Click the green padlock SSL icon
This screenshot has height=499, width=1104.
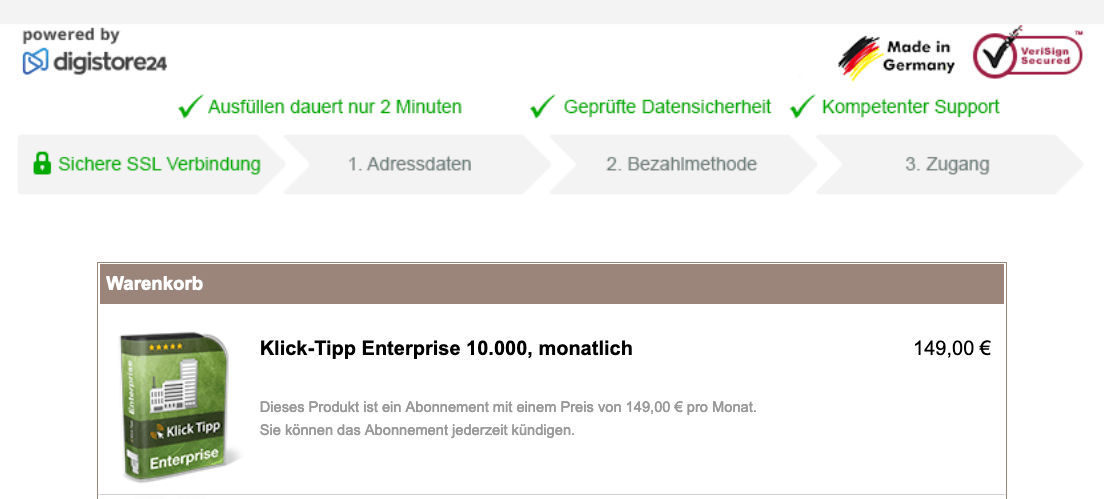click(42, 165)
